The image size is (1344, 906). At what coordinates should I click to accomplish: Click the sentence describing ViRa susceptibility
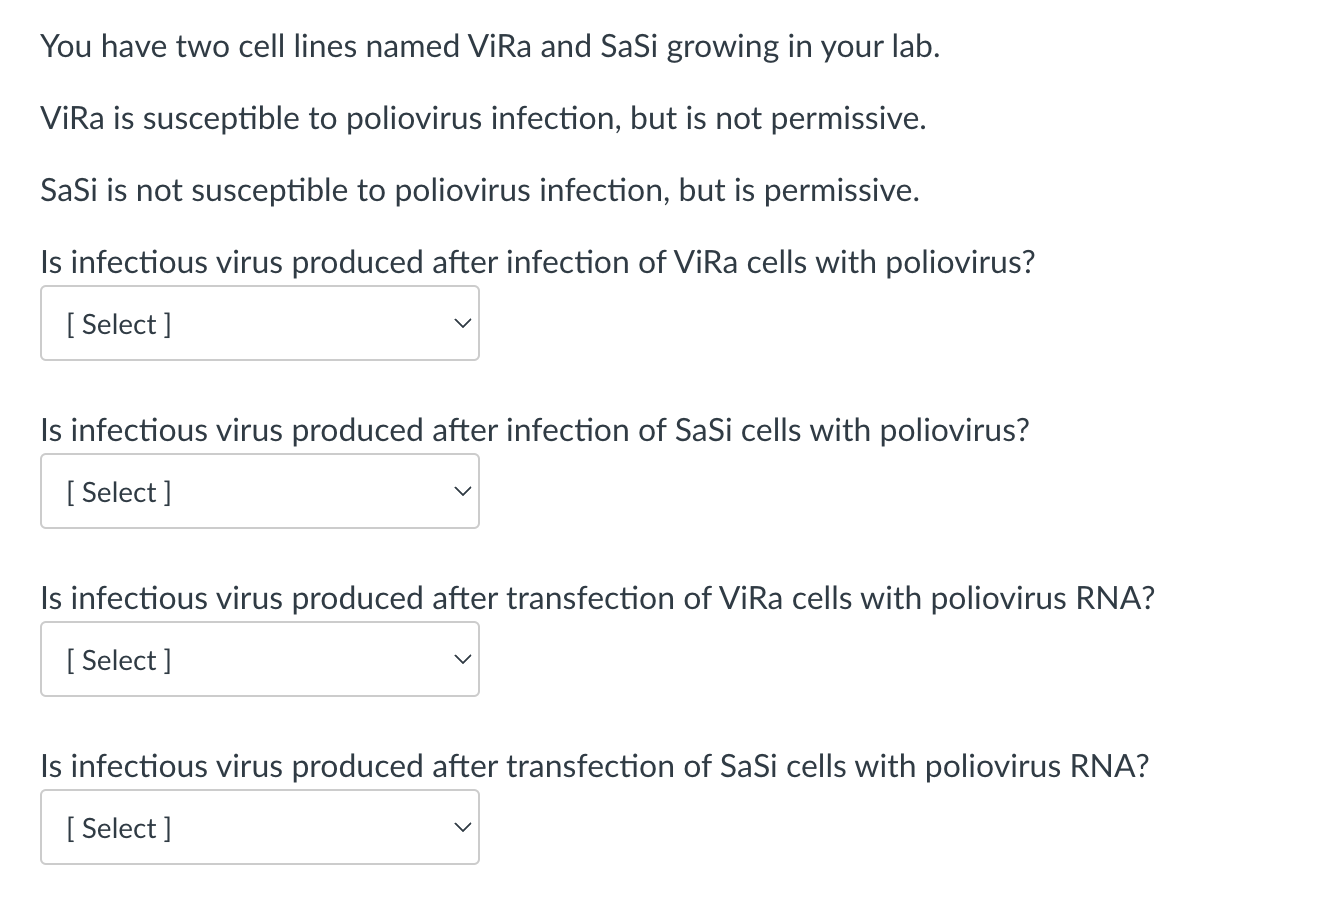coord(483,117)
